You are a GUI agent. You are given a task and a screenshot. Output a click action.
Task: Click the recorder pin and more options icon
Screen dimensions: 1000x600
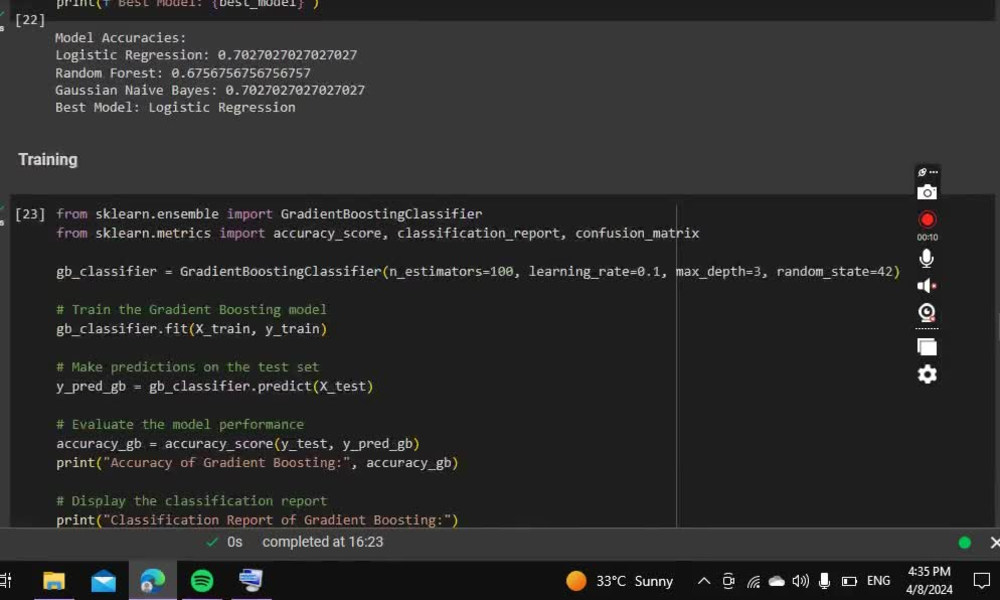(x=927, y=172)
